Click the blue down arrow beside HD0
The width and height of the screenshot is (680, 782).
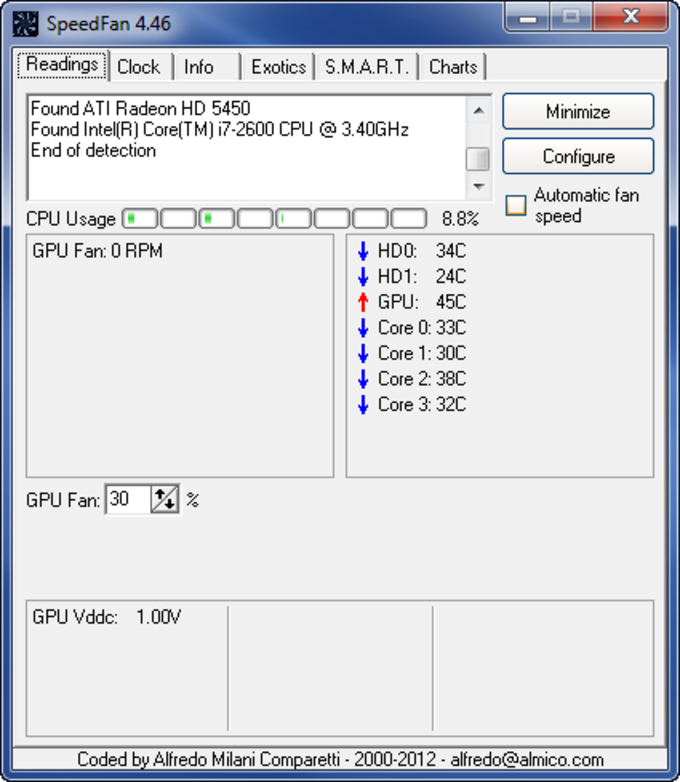pos(363,251)
